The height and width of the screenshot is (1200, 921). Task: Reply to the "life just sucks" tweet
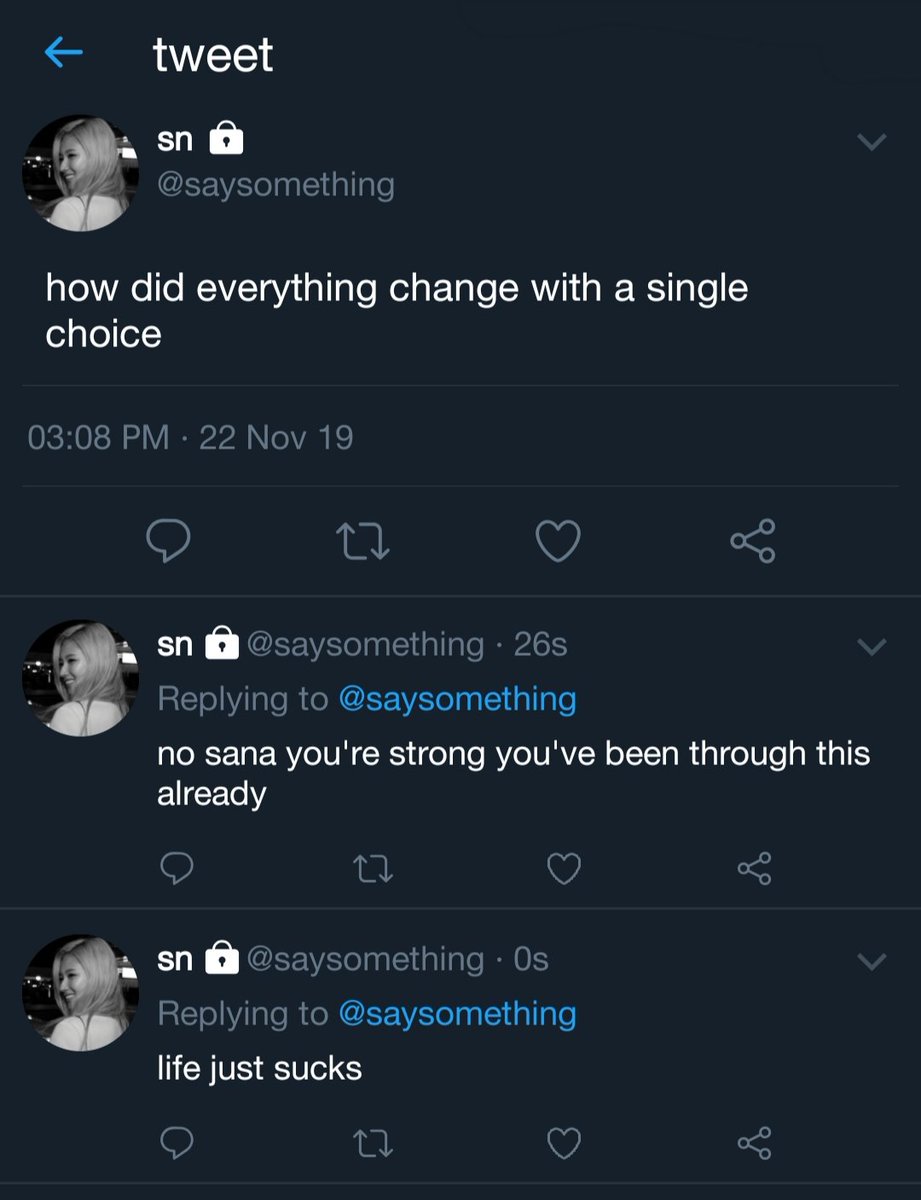pyautogui.click(x=177, y=1141)
